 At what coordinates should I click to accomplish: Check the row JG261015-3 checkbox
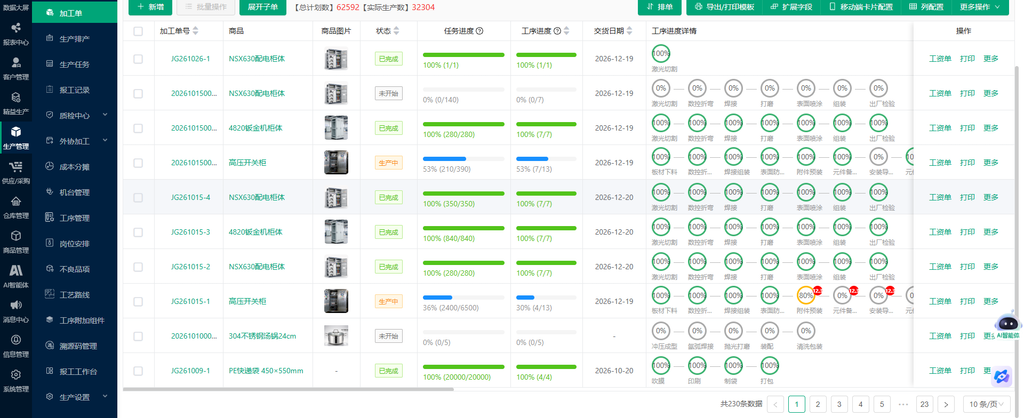(x=138, y=232)
